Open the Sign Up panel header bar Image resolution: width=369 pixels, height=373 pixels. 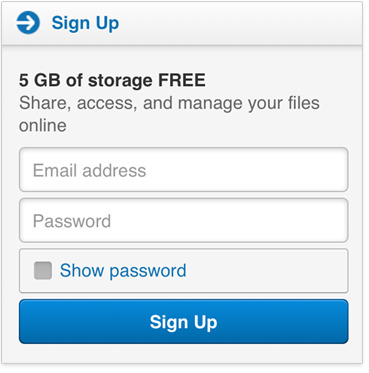point(182,23)
